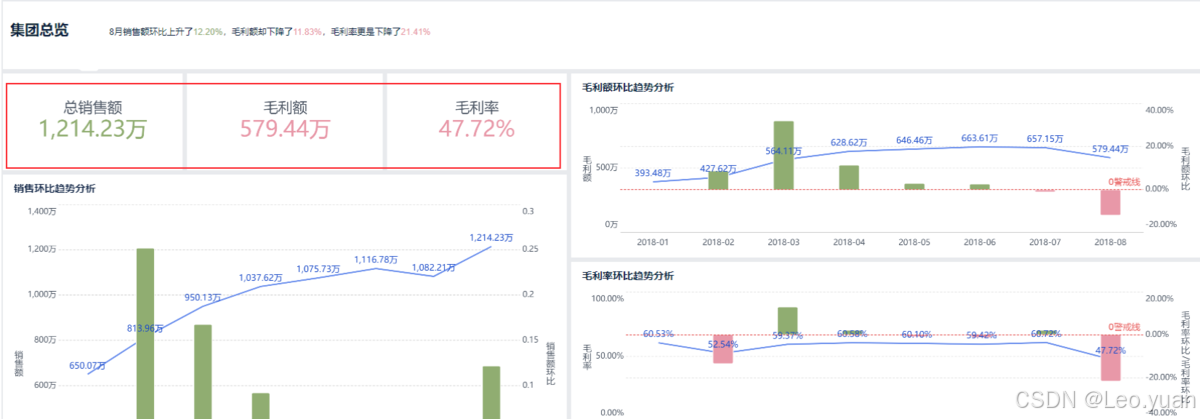Click the 2018-05 x-axis label in gross profit chart
1200x419 pixels.
tap(913, 241)
